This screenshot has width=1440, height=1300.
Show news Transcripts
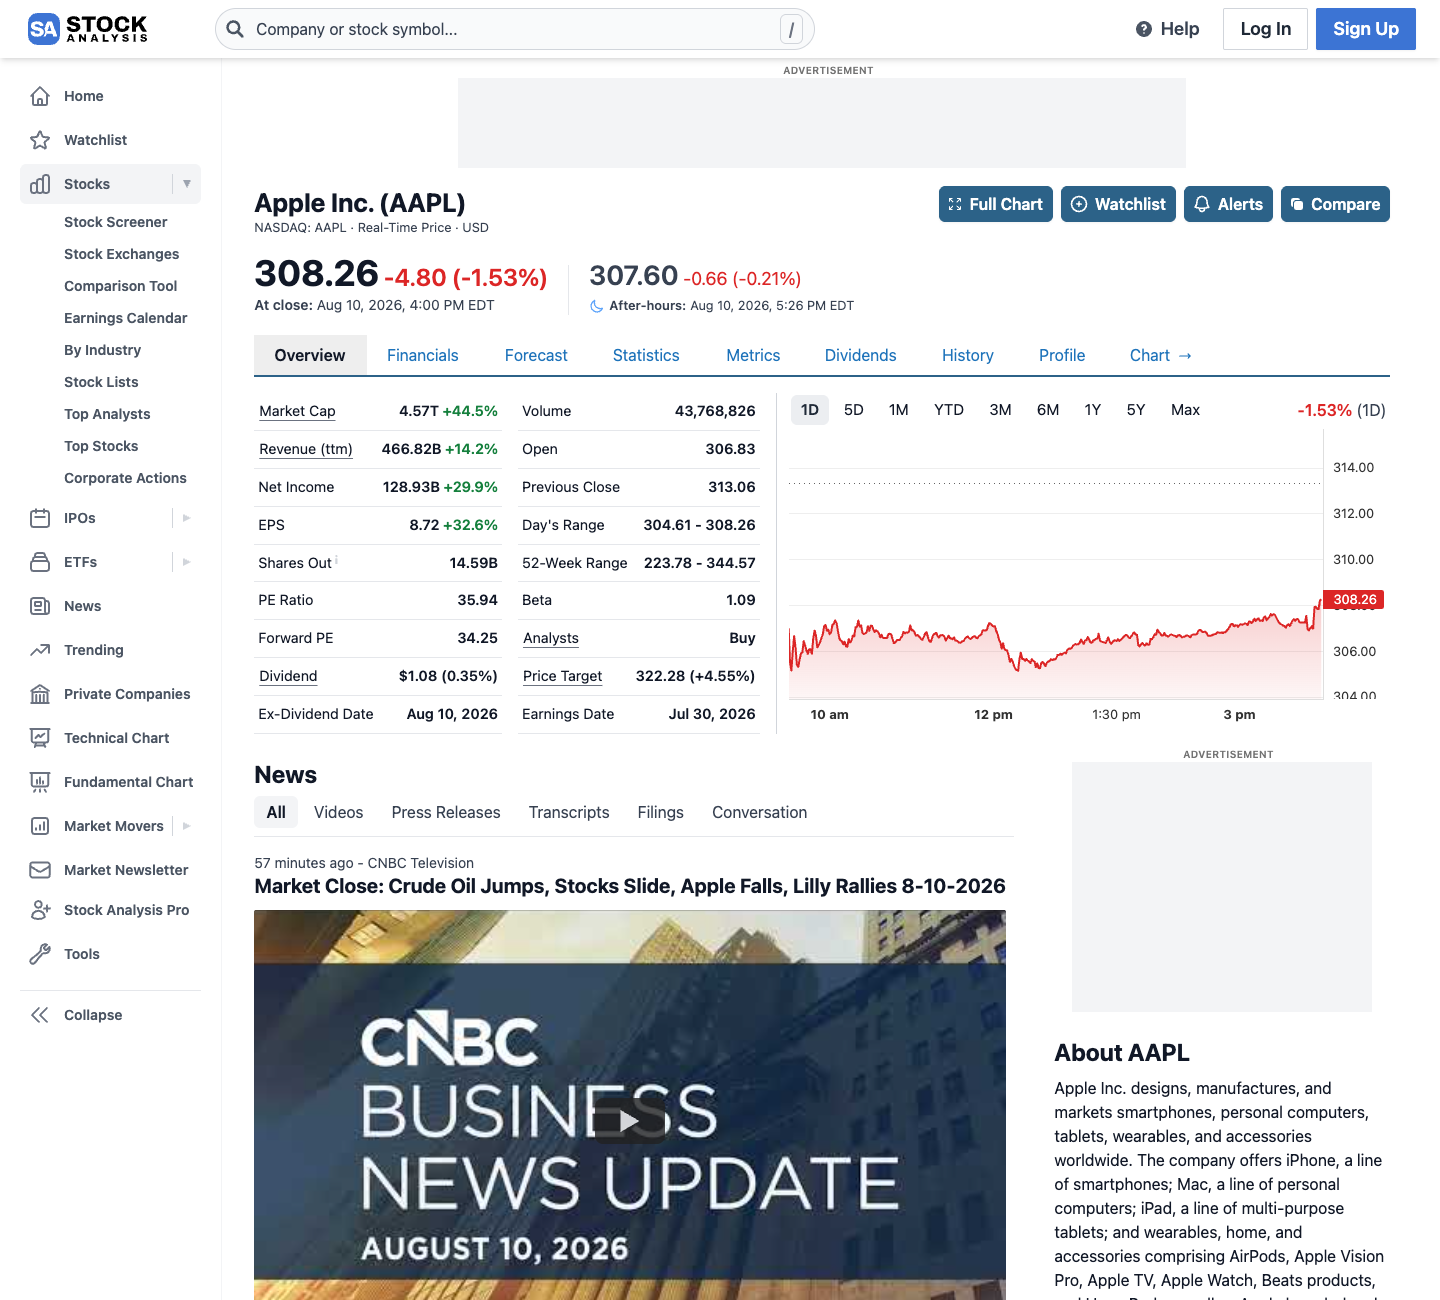(569, 813)
